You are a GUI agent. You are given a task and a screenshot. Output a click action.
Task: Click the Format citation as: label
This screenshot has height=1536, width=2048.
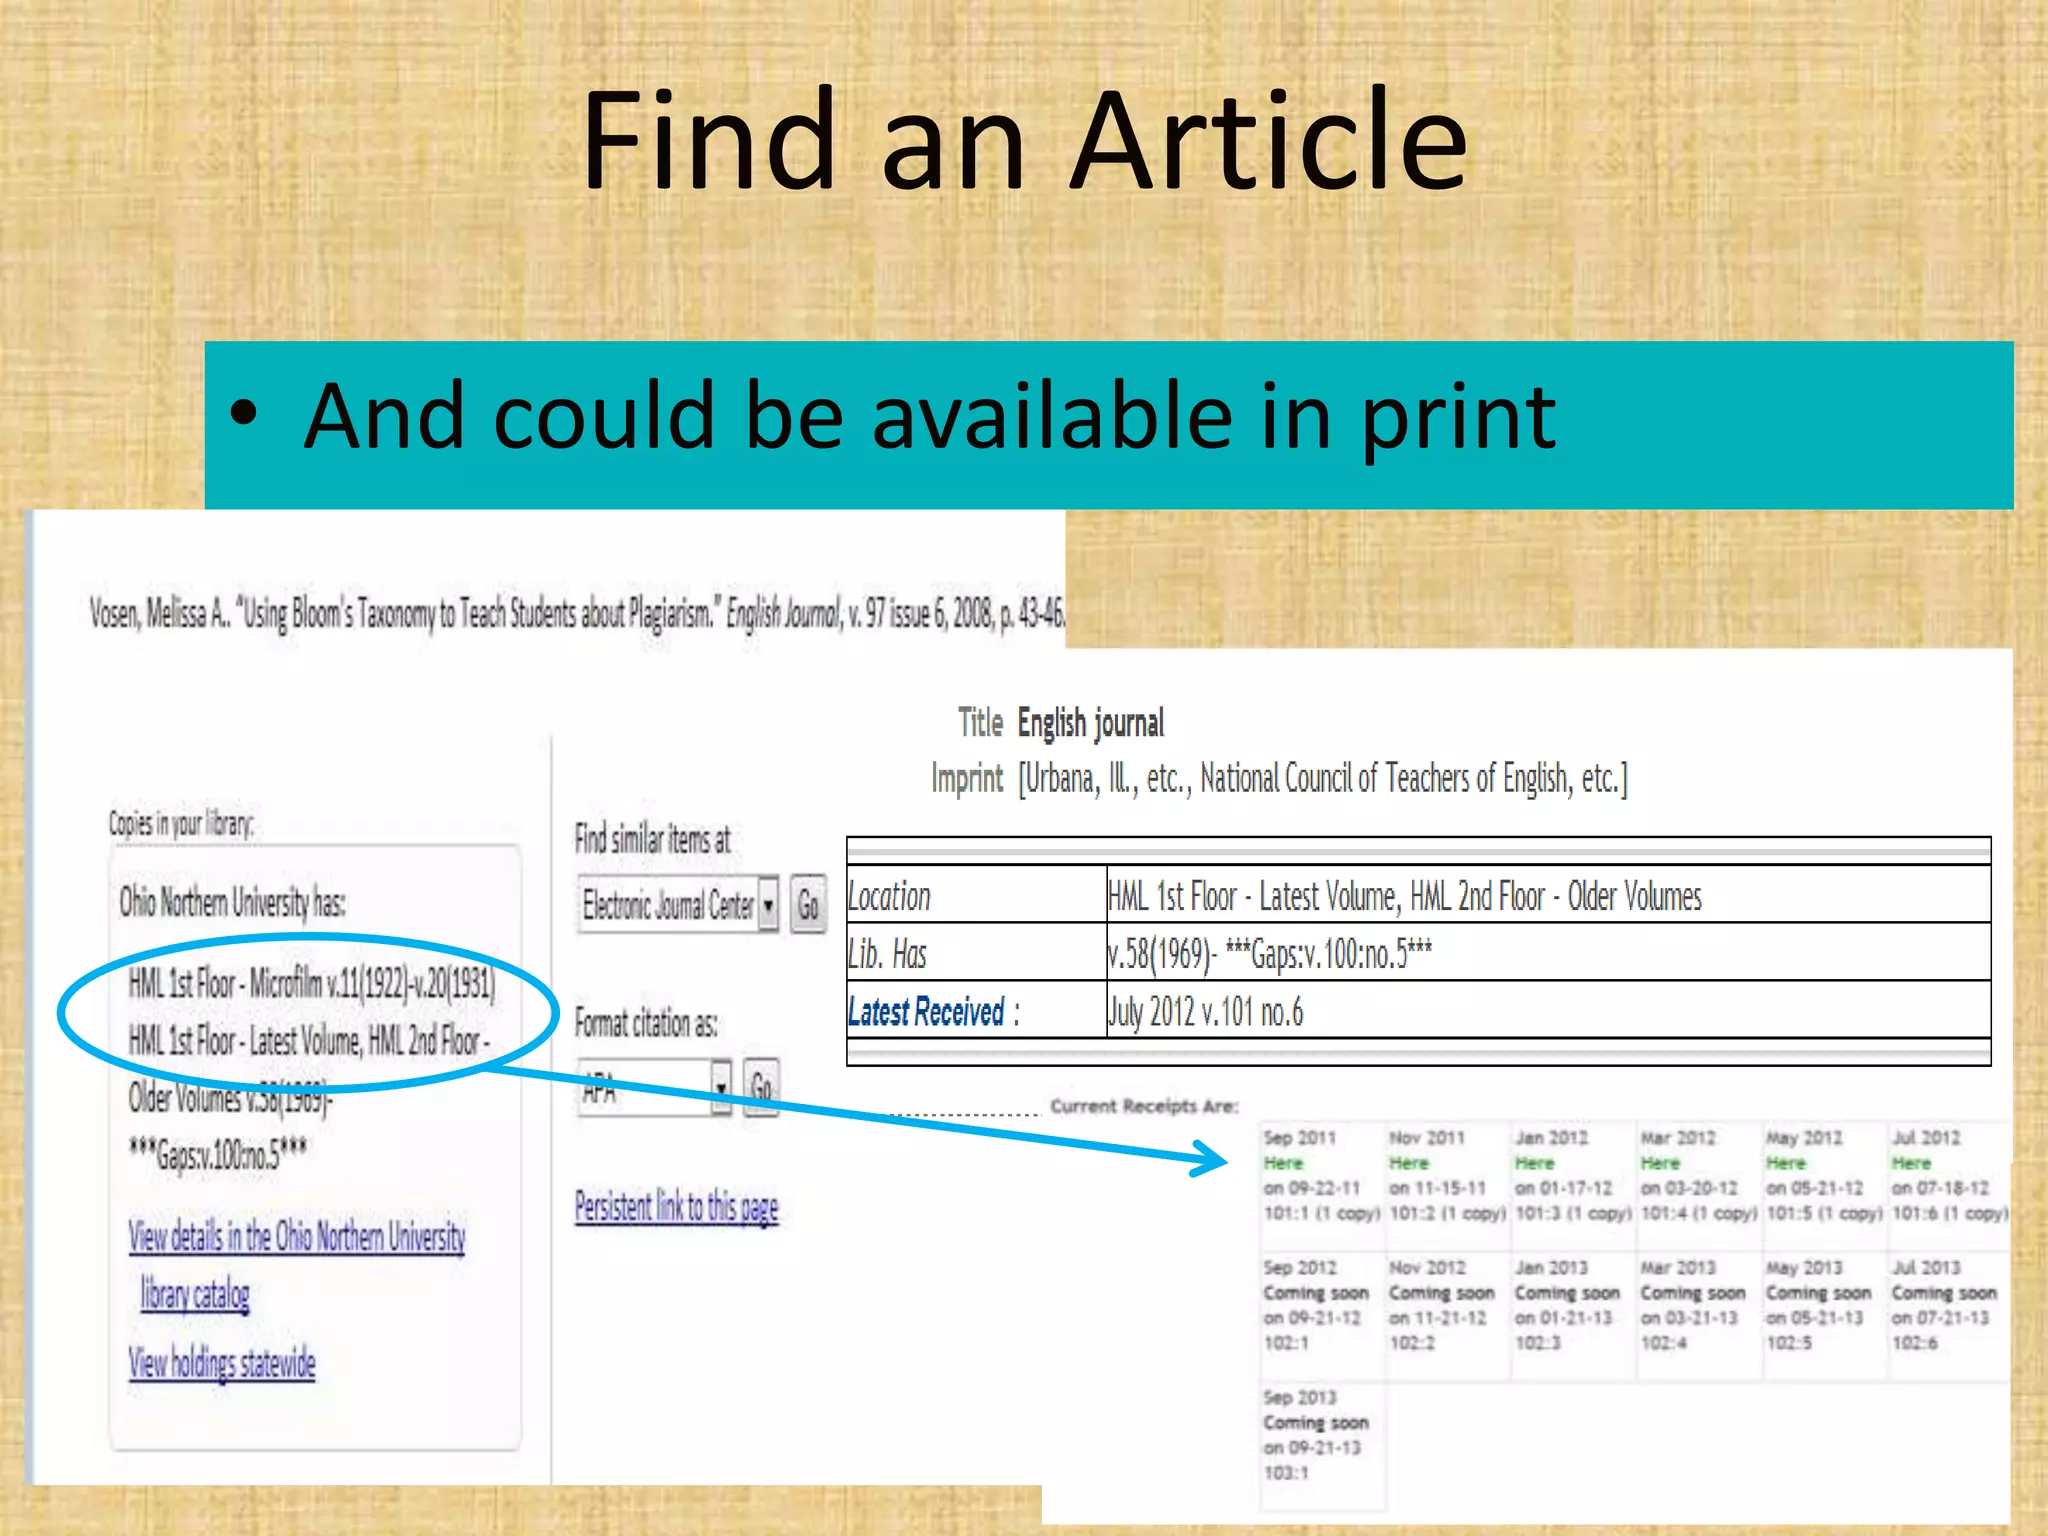(646, 1023)
